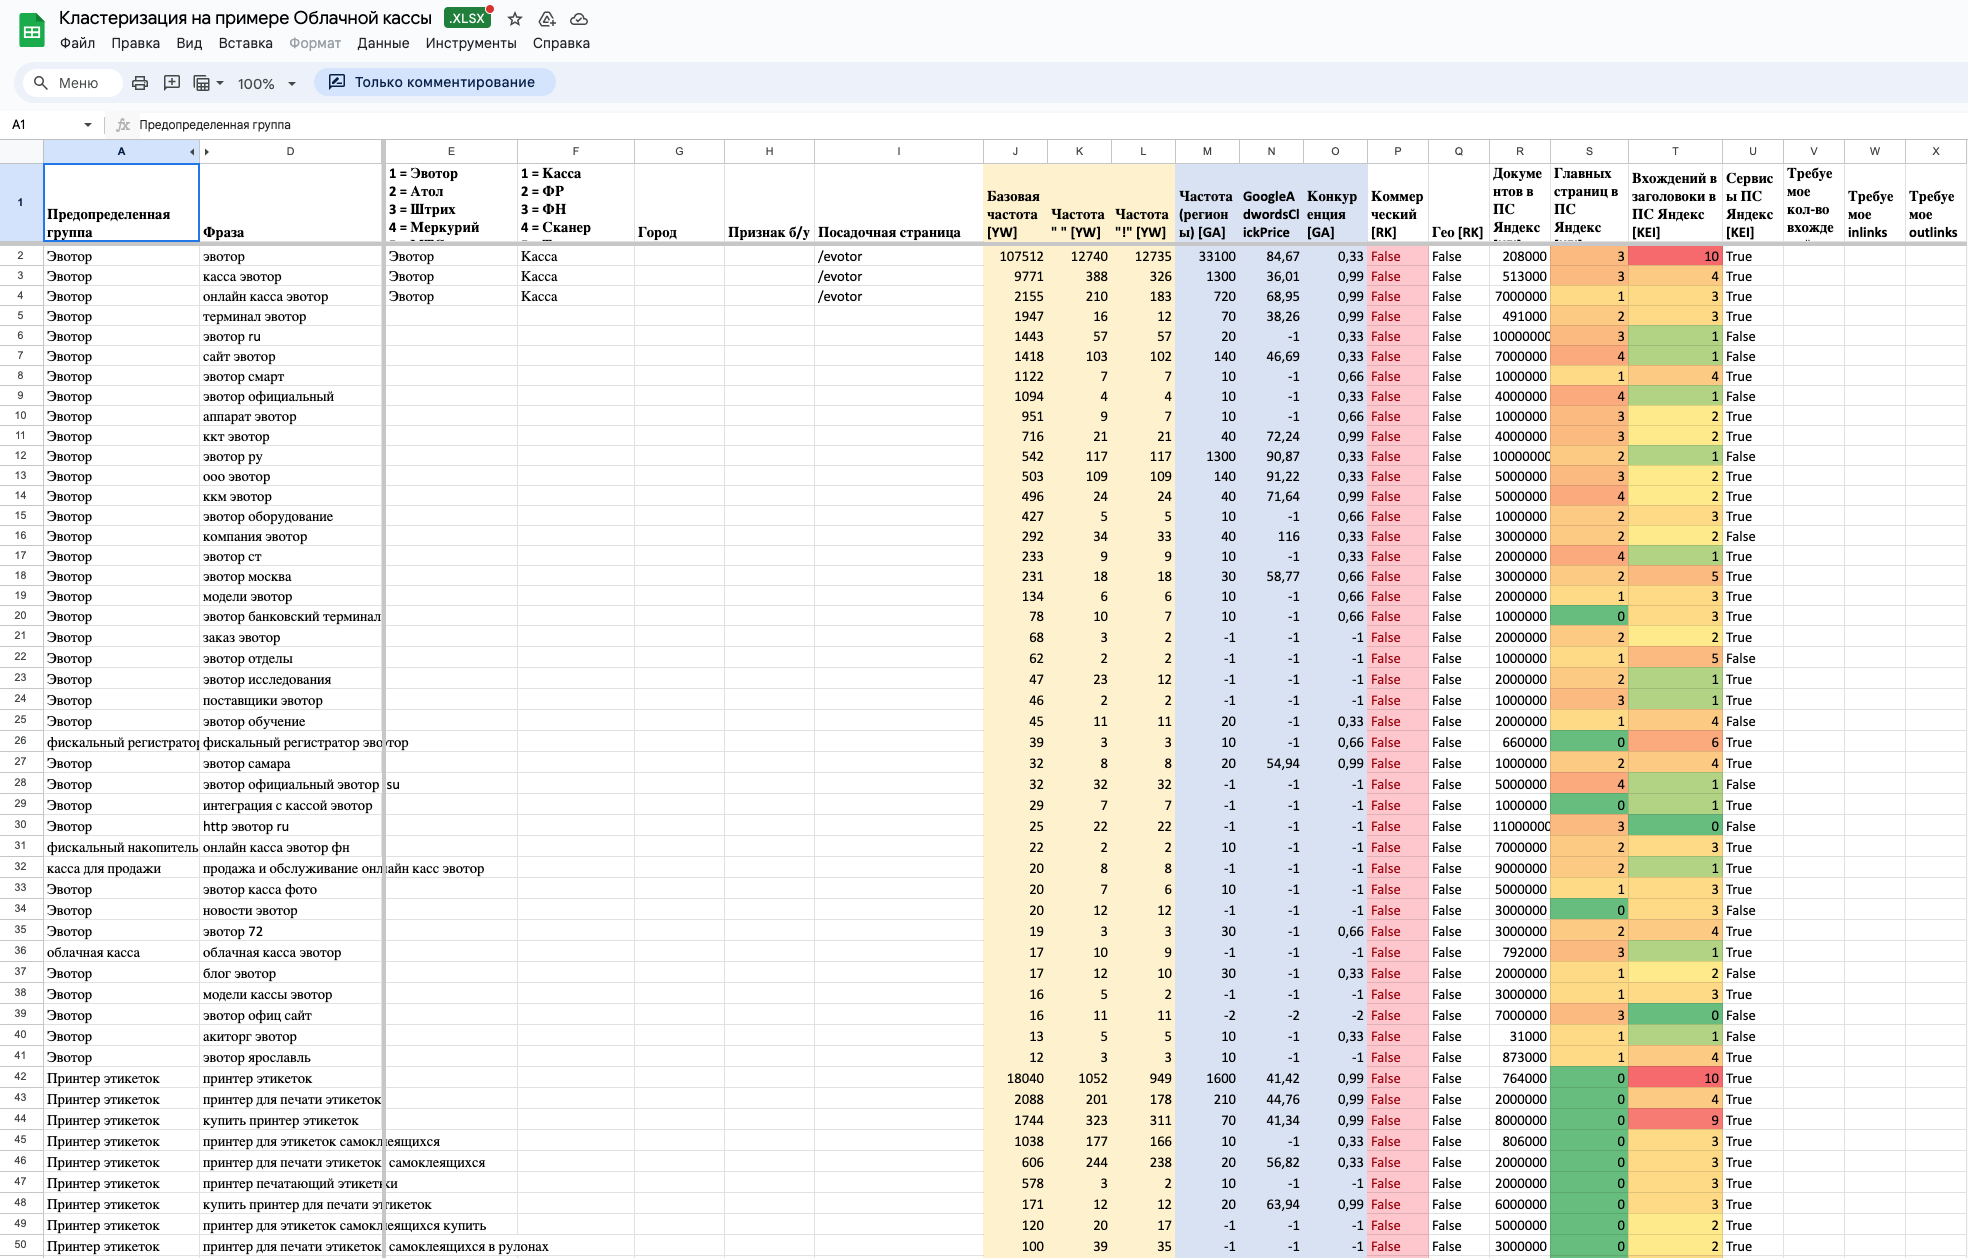Screen dimensions: 1968x1258
Task: Select the header cell Коммерческий [RK]
Action: point(1398,203)
